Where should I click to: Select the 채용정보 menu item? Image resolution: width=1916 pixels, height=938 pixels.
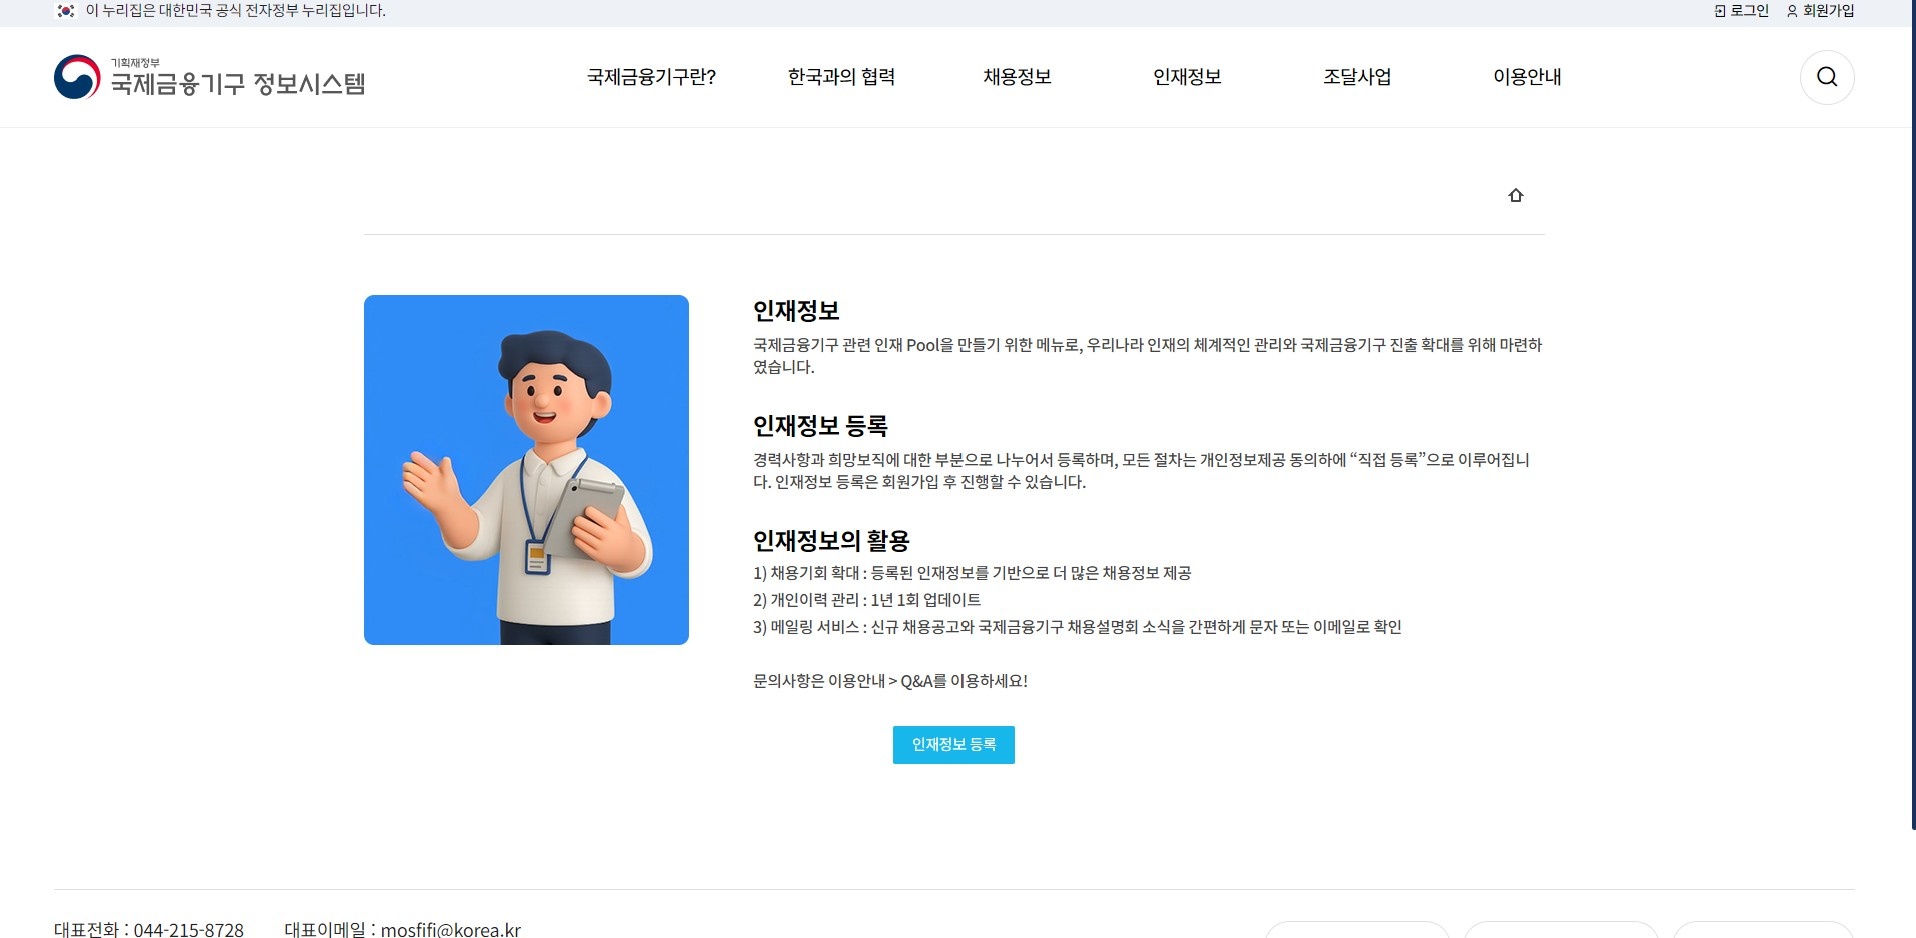pyautogui.click(x=1017, y=77)
